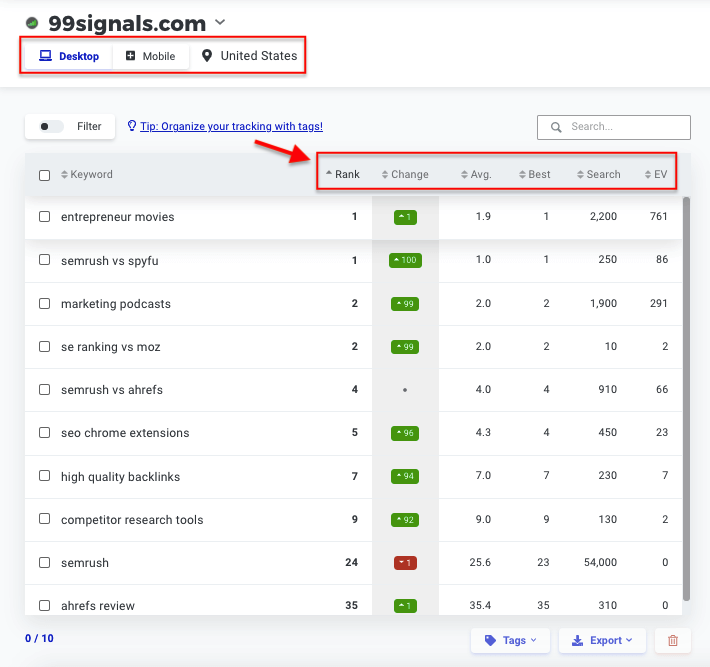Click the lightbulb tip icon
This screenshot has height=667, width=710.
[132, 125]
